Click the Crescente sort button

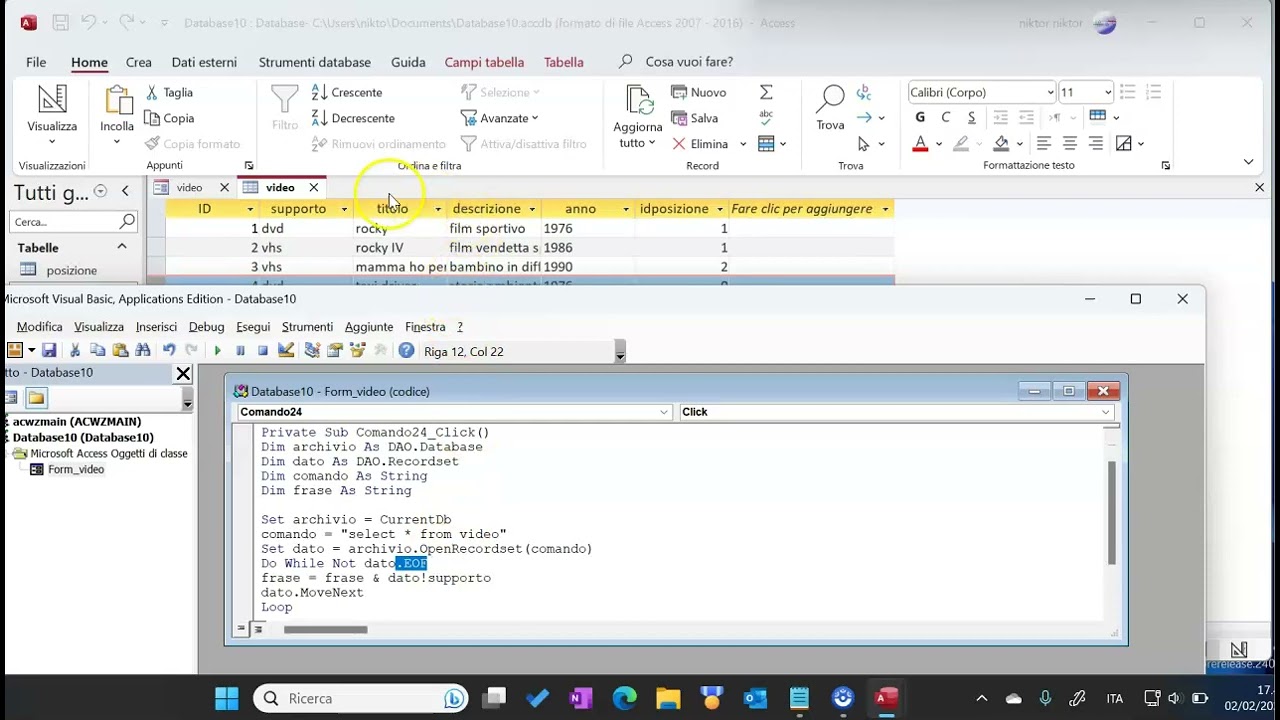point(347,92)
